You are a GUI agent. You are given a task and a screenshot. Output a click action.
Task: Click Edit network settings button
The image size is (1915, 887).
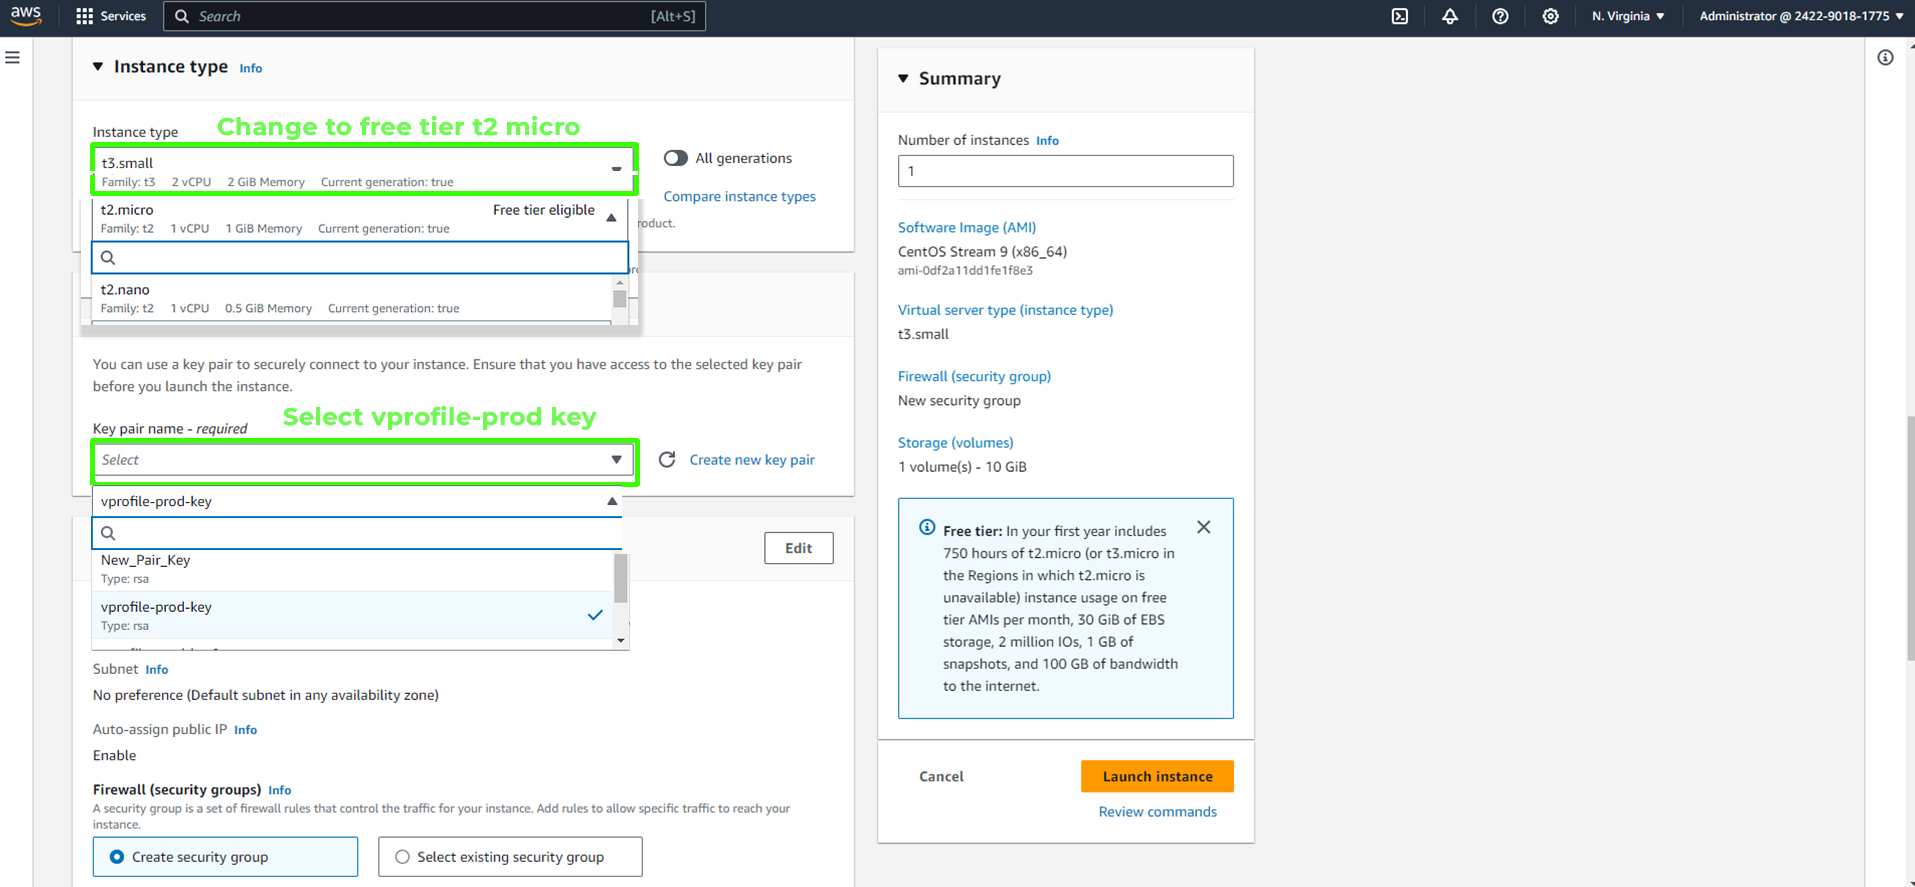pos(798,548)
